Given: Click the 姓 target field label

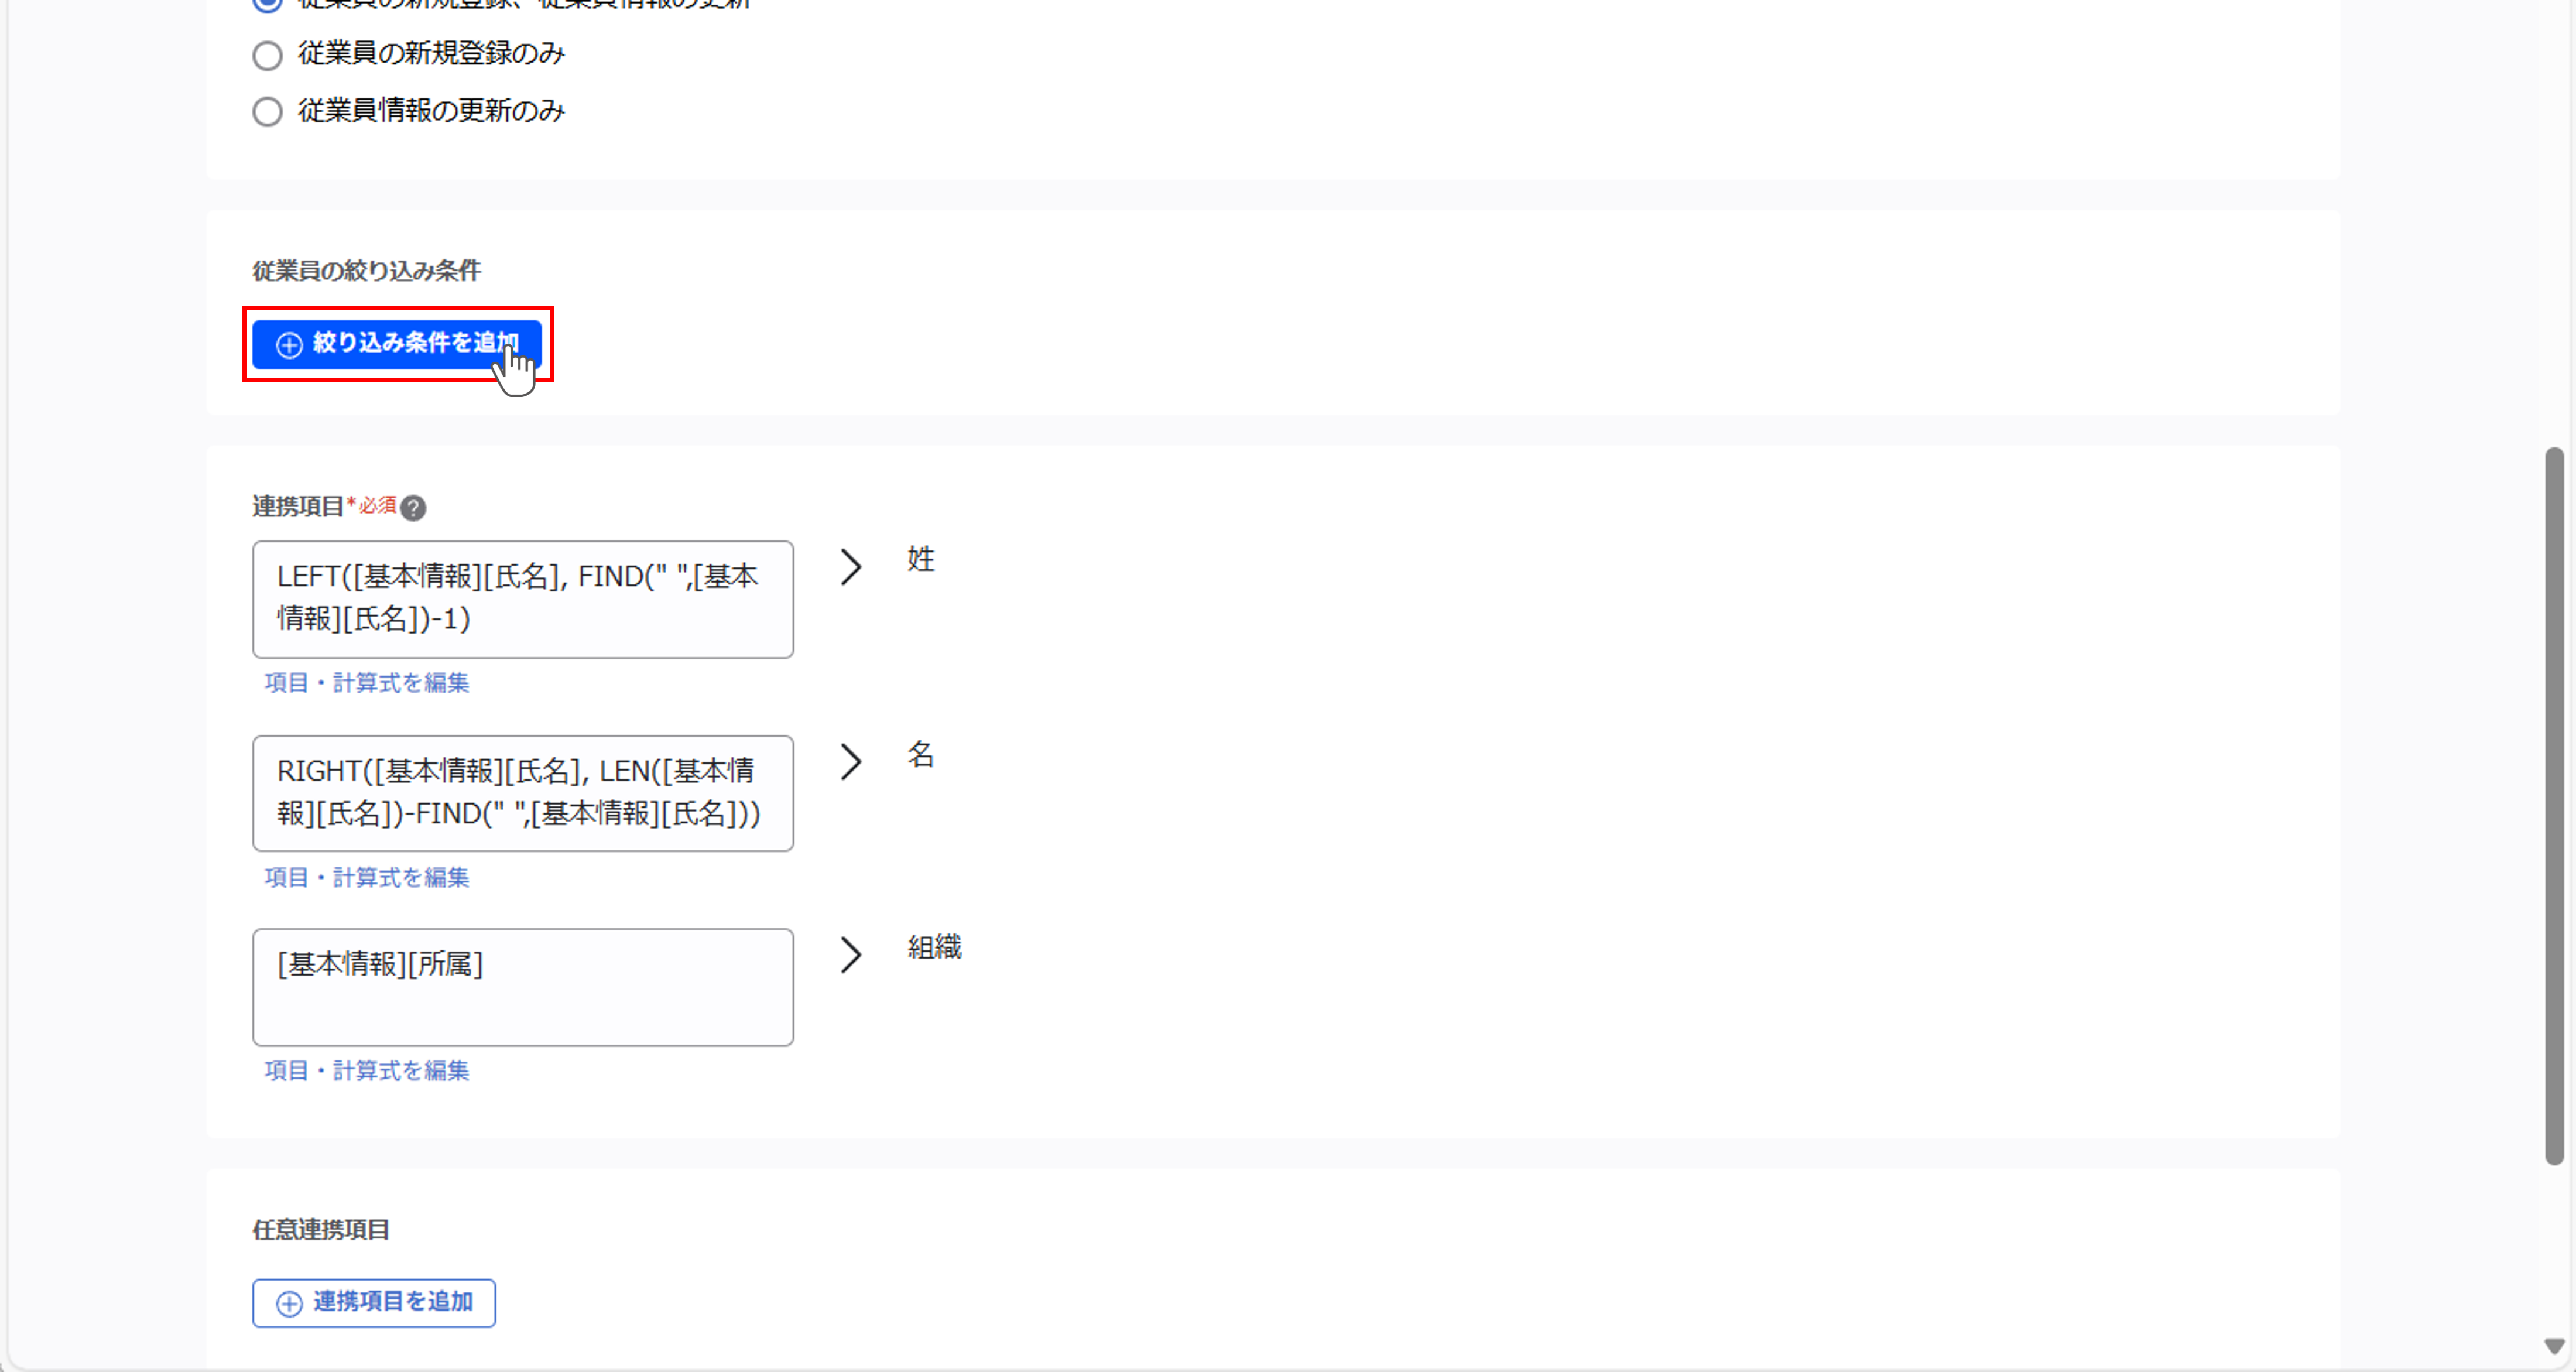Looking at the screenshot, I should [921, 559].
